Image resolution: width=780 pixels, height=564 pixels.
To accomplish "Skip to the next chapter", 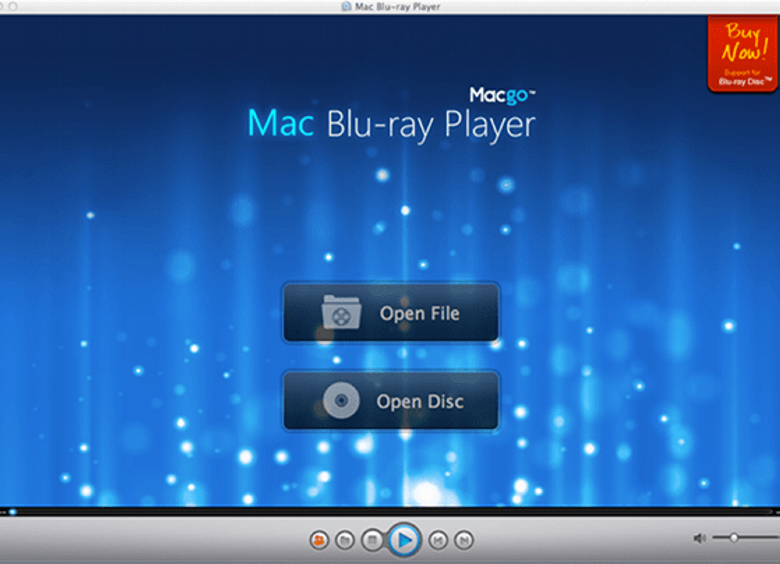I will [463, 540].
